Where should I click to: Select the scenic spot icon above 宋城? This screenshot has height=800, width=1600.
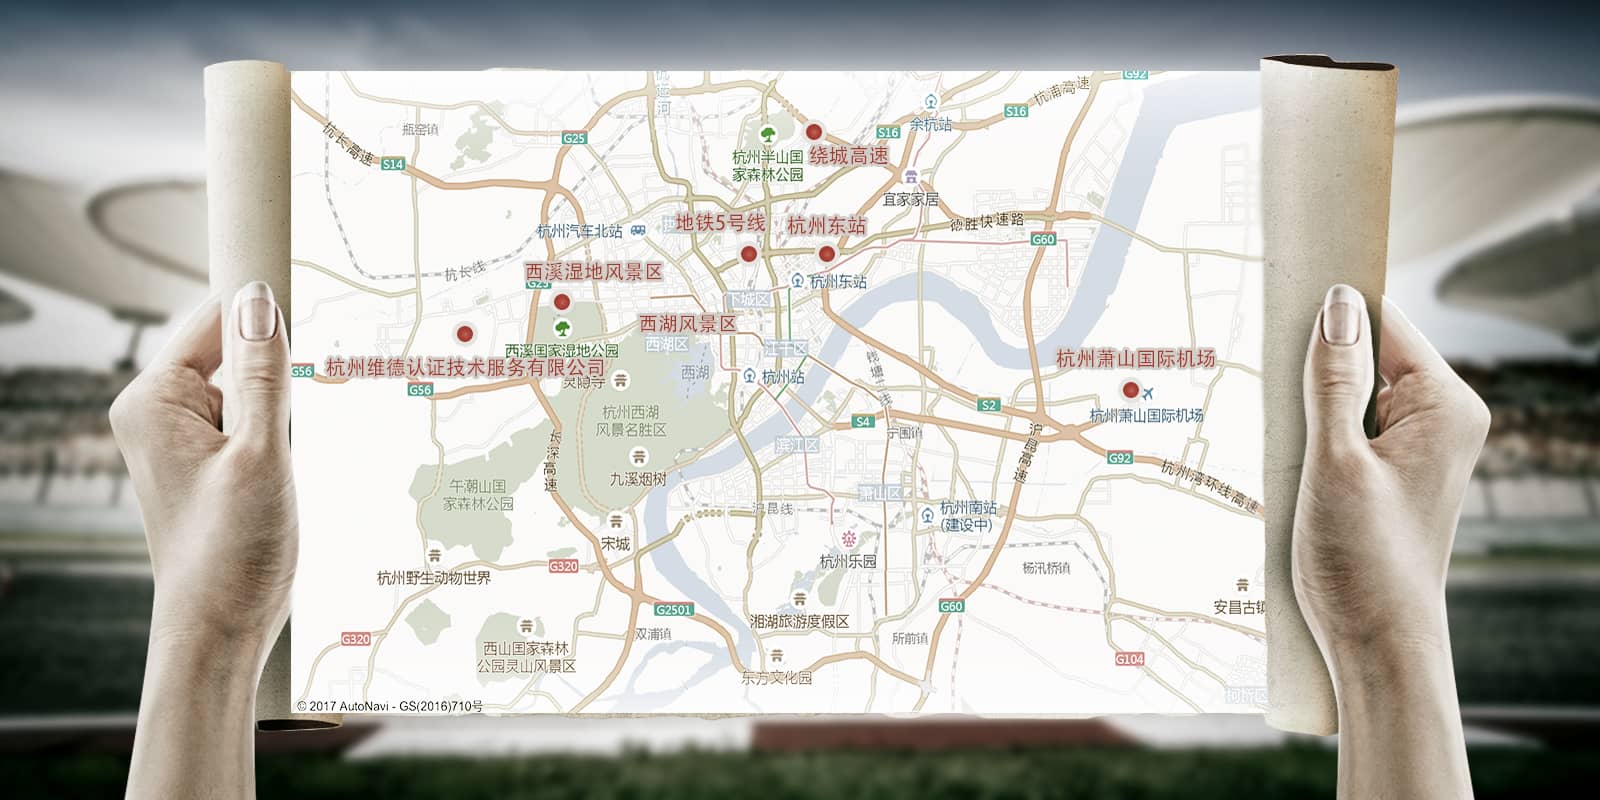pyautogui.click(x=616, y=520)
